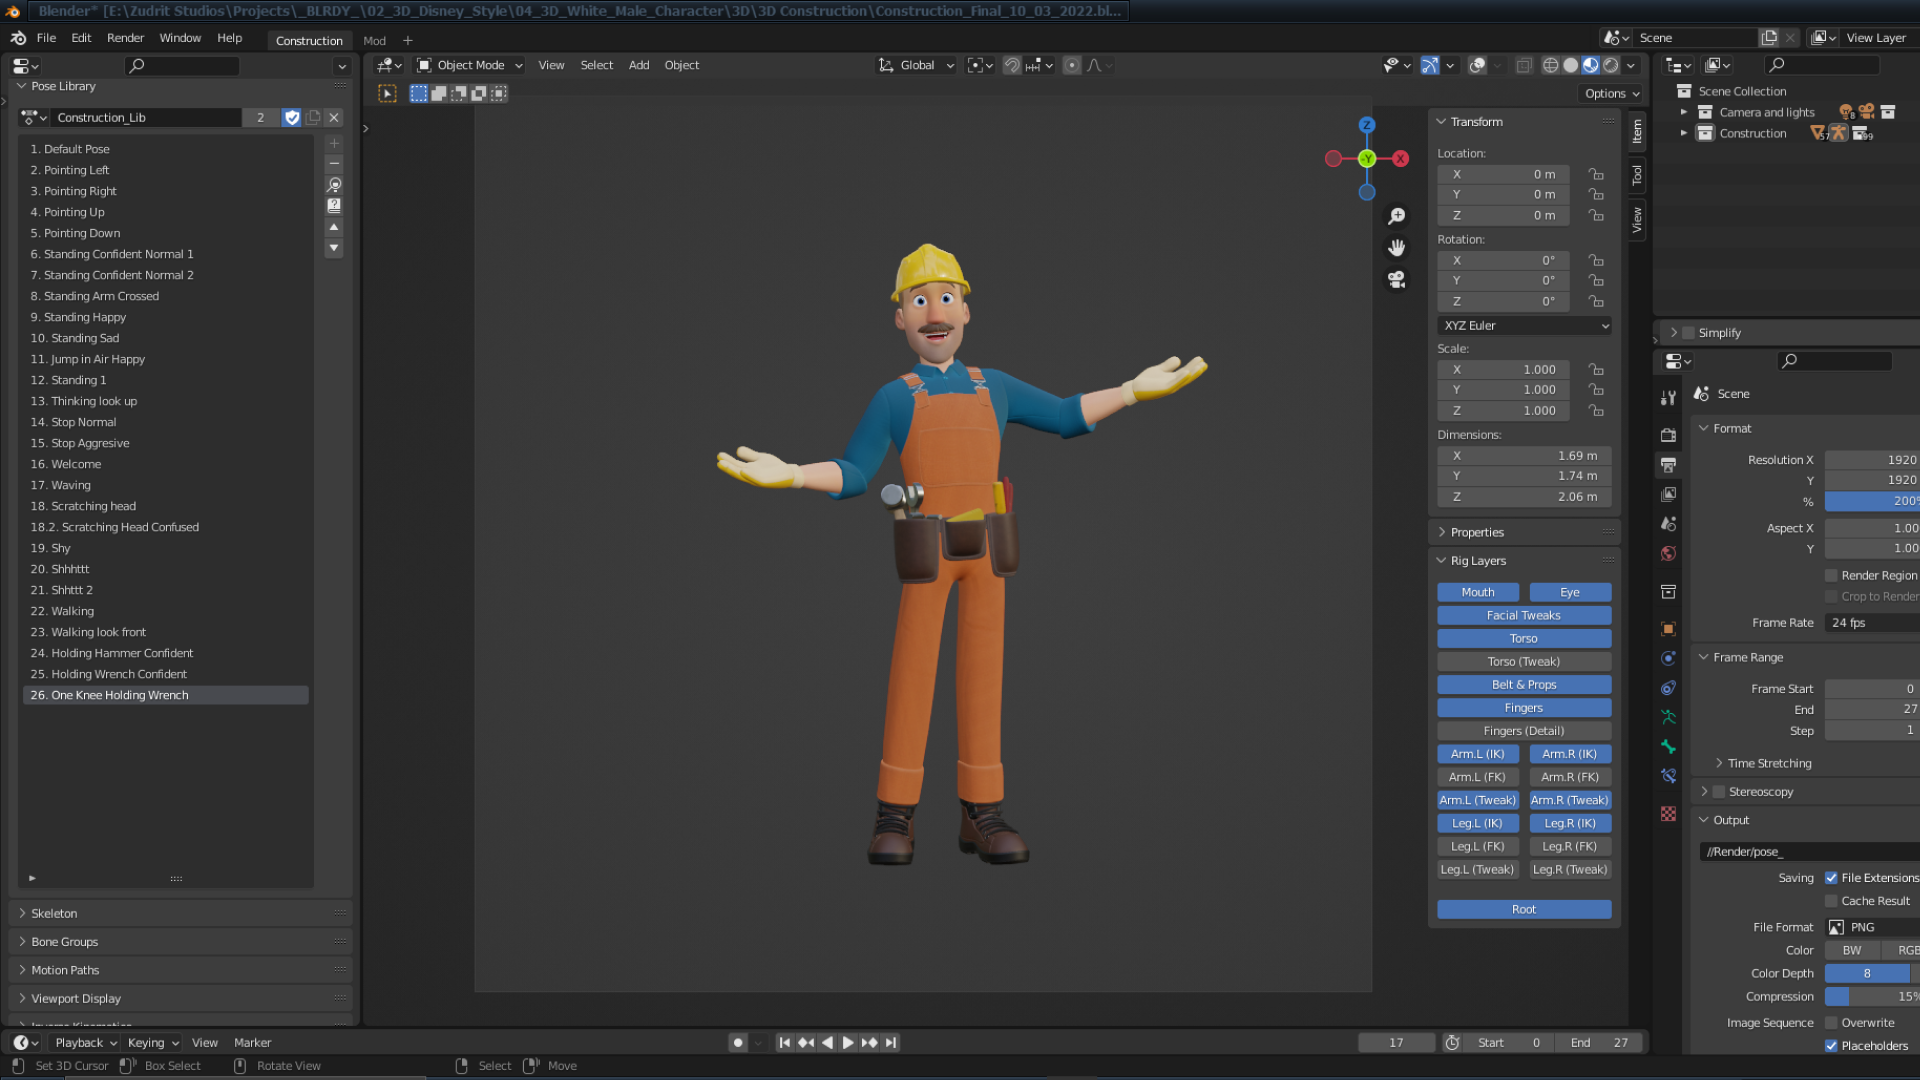Click the Root rig layer button
1920x1080 pixels.
[x=1523, y=909]
